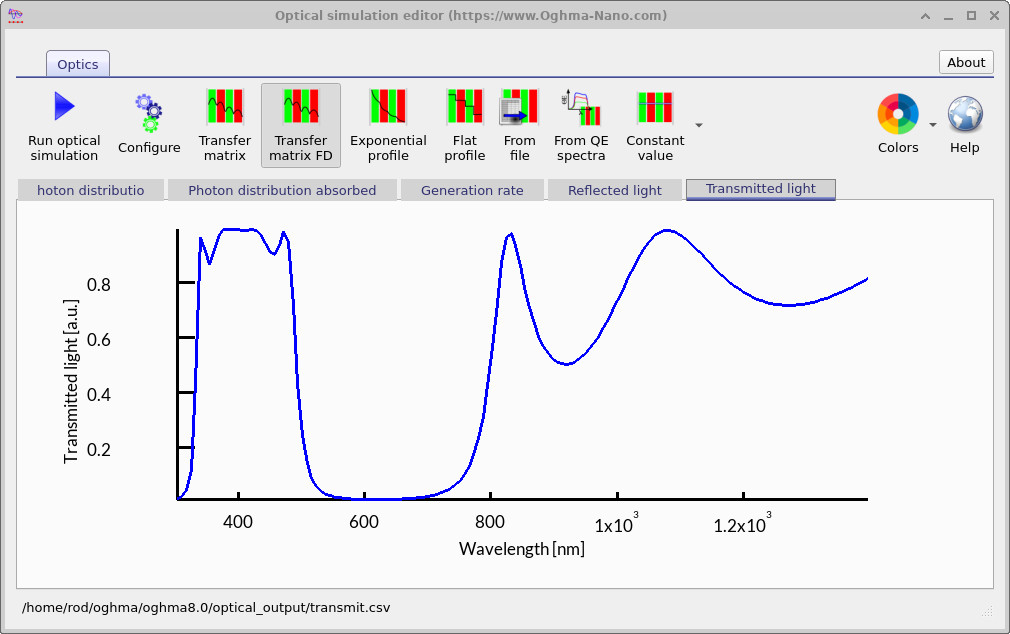Open the Help globe icon
Screen dimensions: 1010x634
point(965,125)
